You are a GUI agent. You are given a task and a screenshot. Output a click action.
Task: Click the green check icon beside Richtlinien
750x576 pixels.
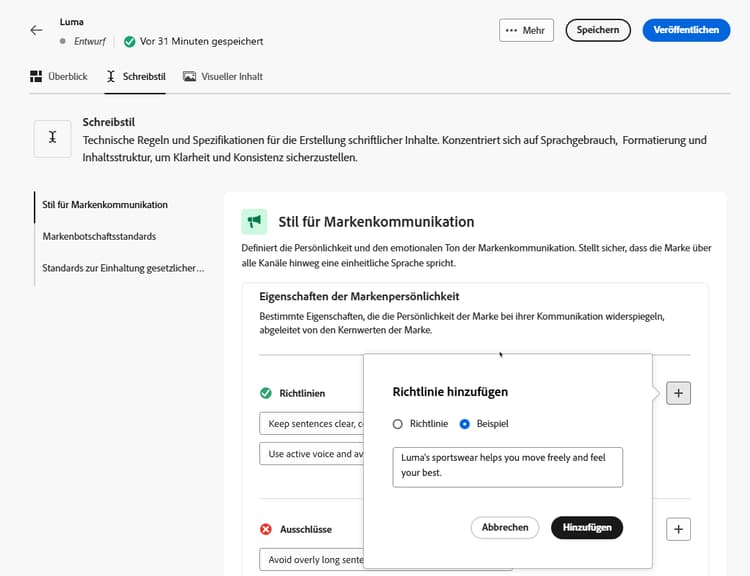tap(266, 393)
